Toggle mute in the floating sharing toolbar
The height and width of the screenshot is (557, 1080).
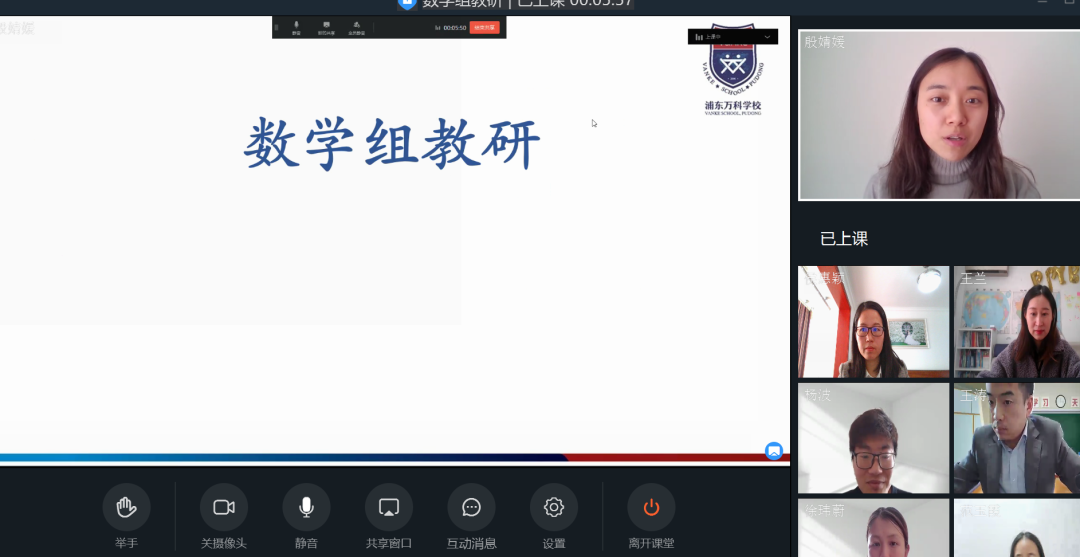(x=296, y=27)
